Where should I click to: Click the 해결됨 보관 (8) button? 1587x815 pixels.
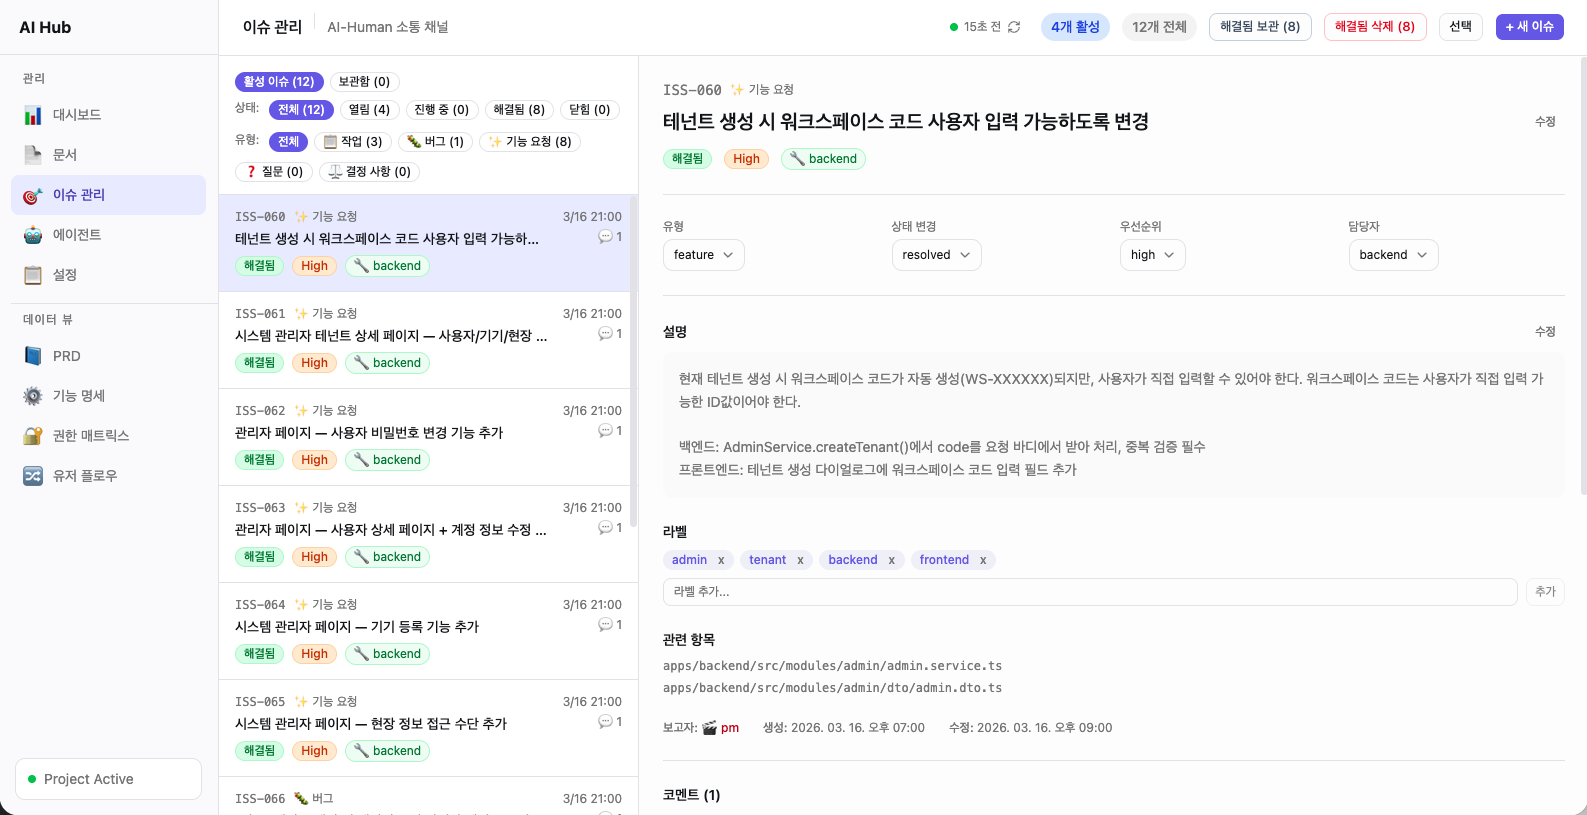click(1260, 27)
